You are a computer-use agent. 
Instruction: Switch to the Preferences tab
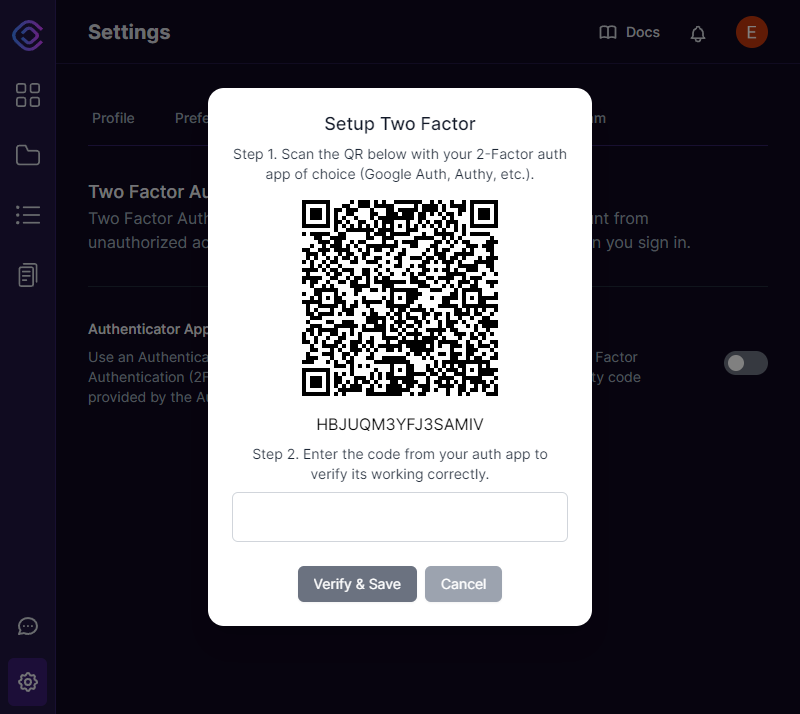[192, 118]
